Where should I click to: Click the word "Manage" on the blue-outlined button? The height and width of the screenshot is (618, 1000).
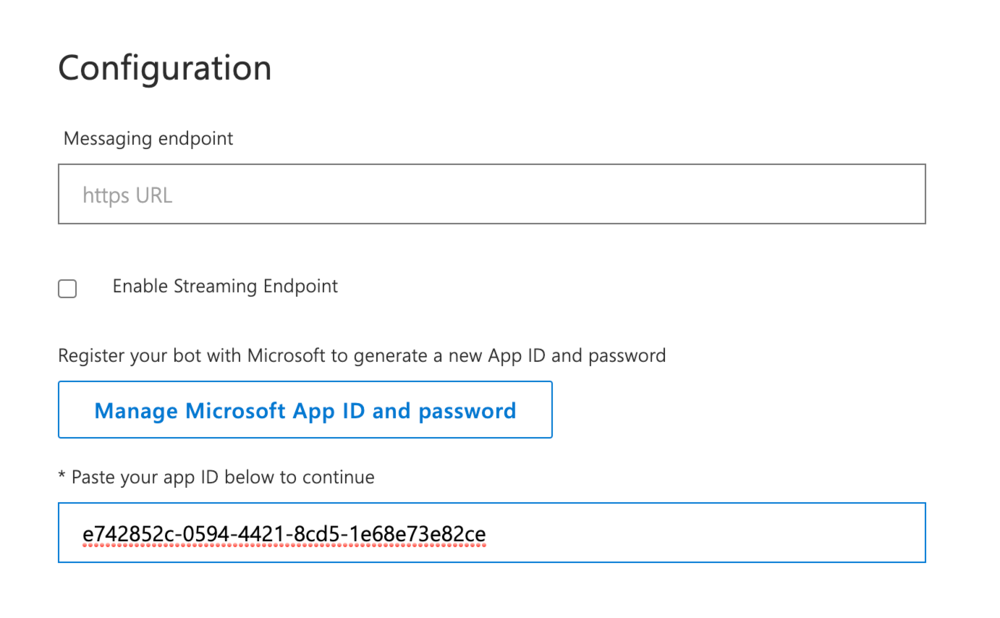[x=136, y=411]
